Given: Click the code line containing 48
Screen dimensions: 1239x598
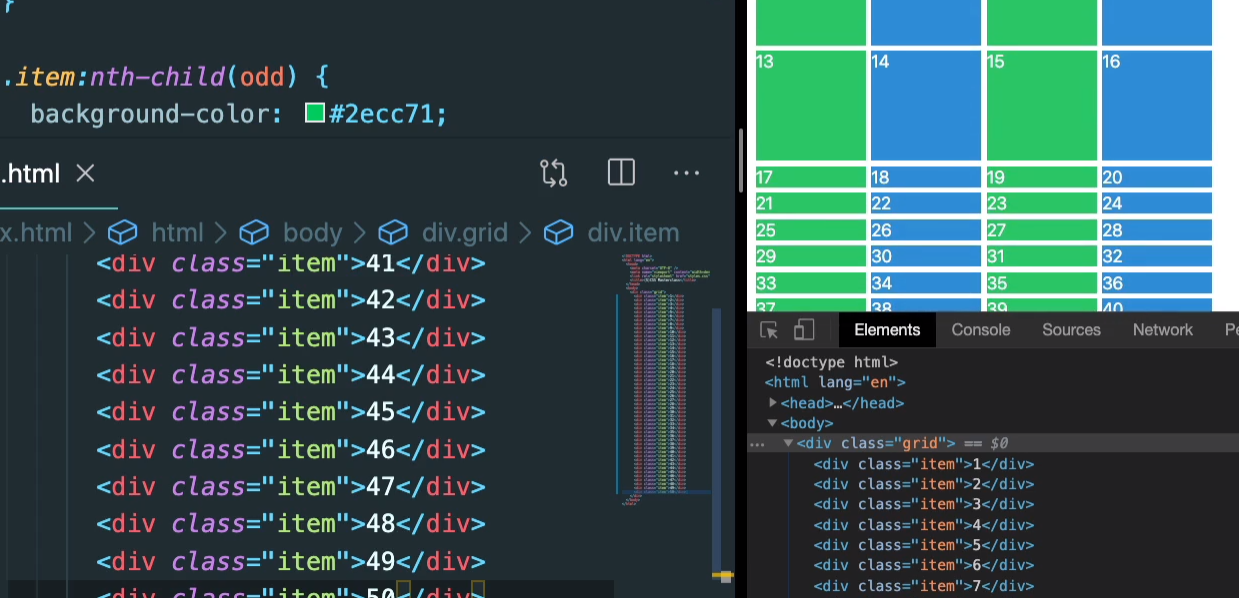Looking at the screenshot, I should coord(290,524).
